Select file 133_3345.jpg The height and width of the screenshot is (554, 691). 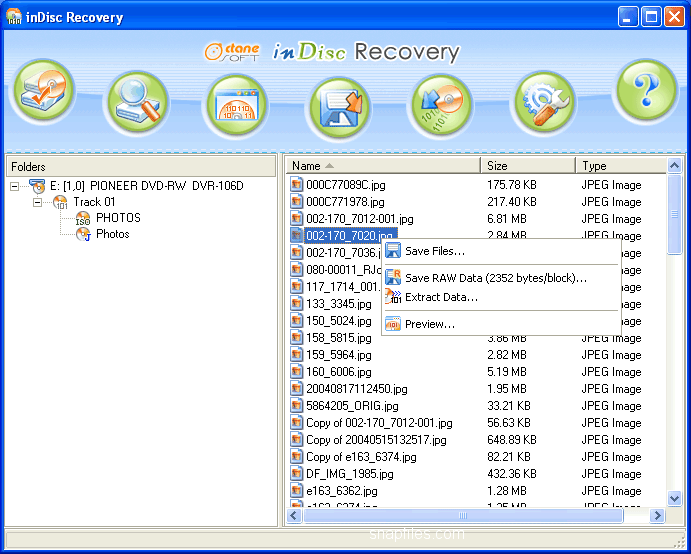(x=338, y=304)
